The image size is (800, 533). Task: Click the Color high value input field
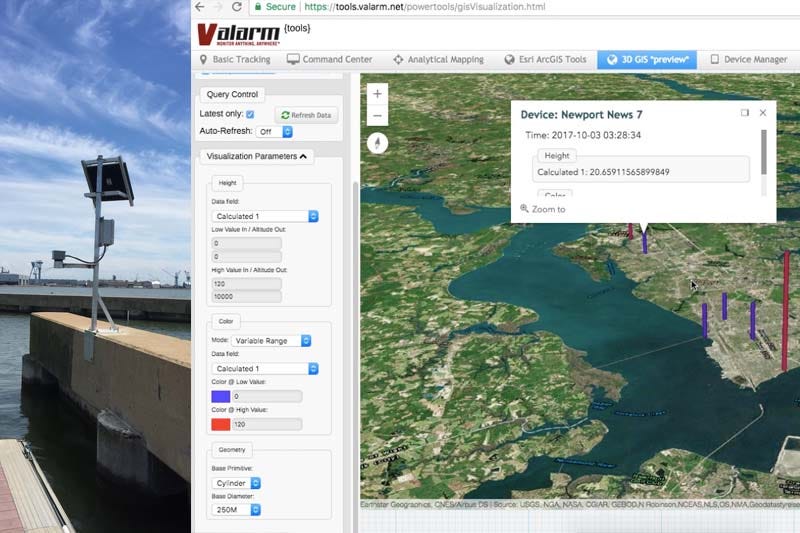coord(267,424)
